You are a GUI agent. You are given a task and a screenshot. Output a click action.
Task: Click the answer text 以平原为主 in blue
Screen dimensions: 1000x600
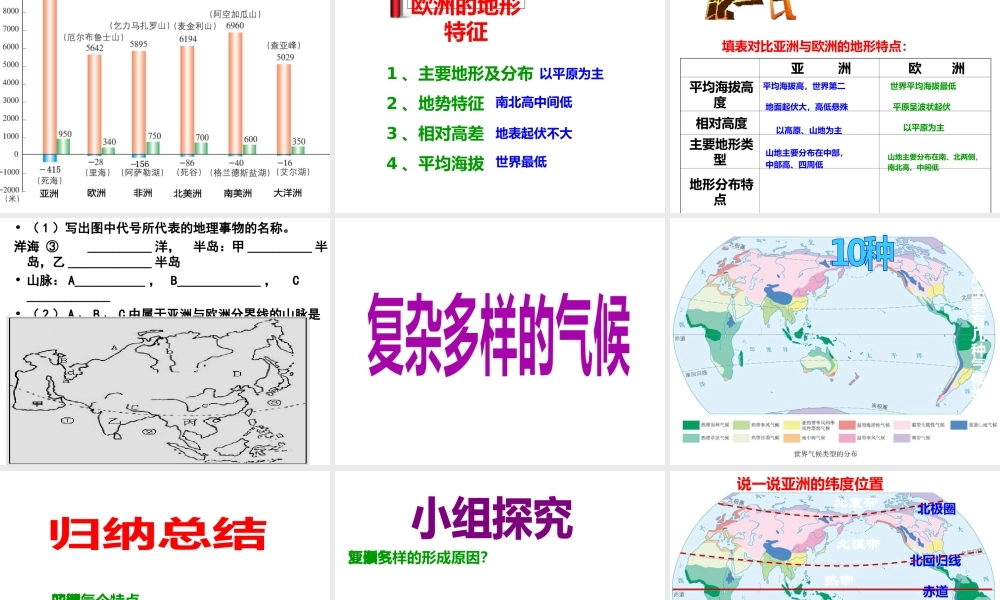tap(571, 74)
